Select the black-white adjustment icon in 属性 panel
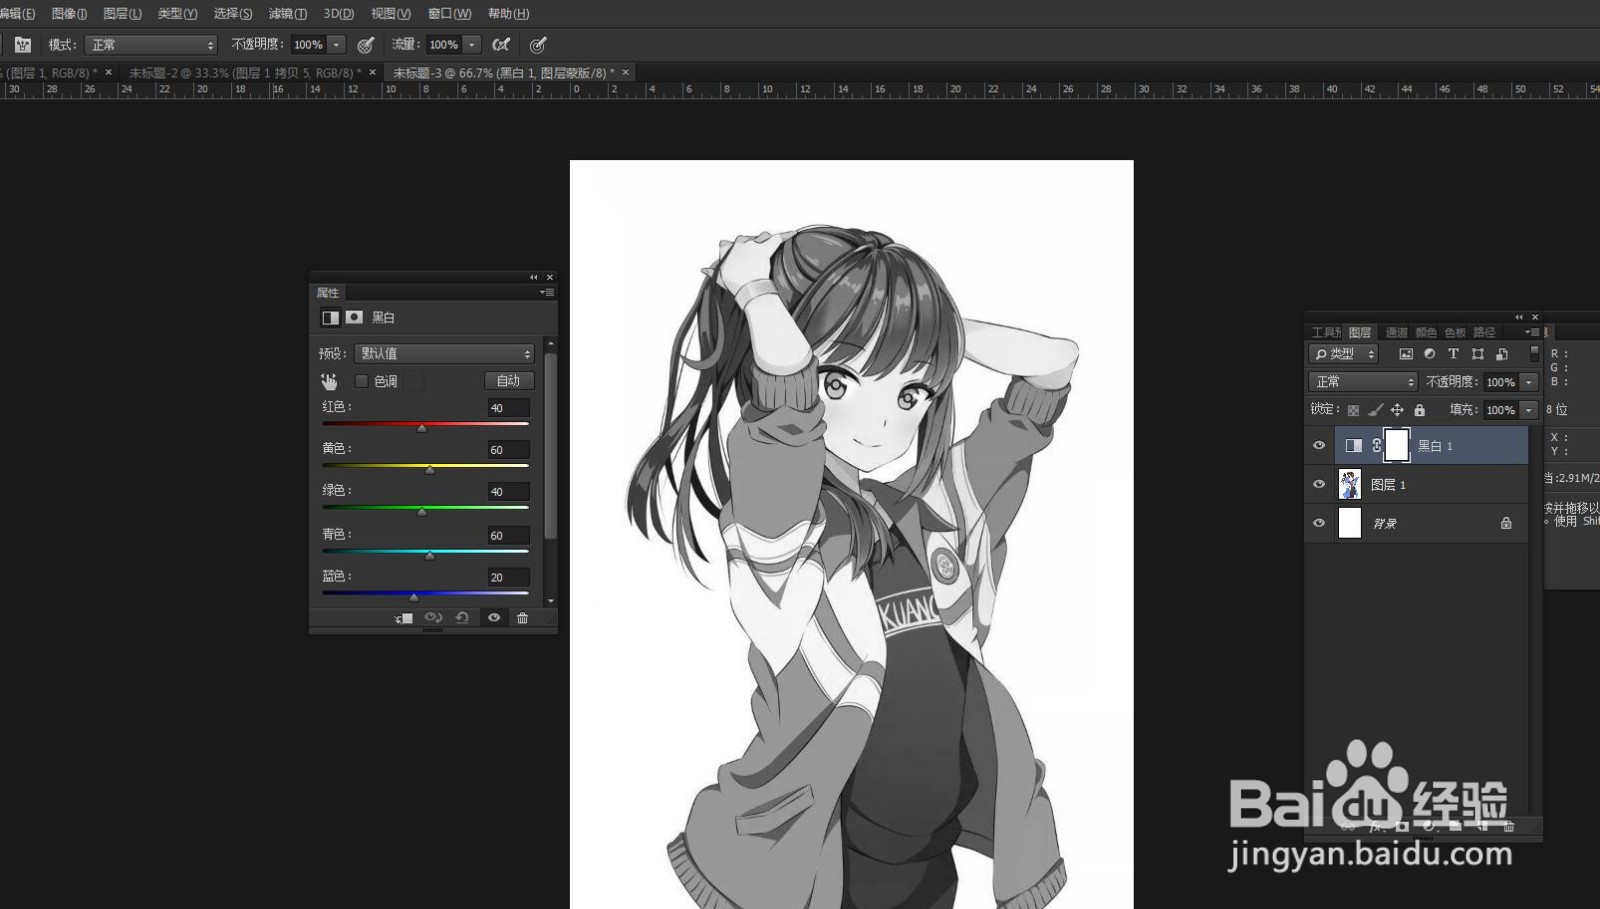1600x909 pixels. tap(330, 317)
